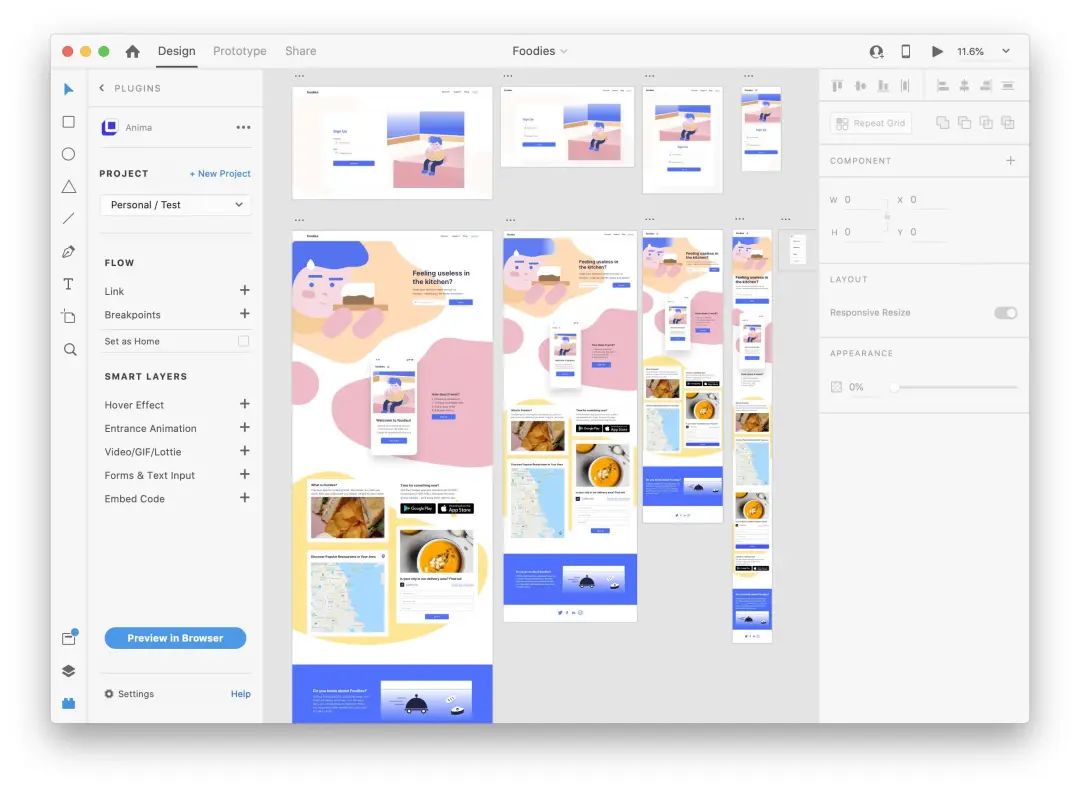Click the + New Project link
Viewport: 1080px width, 790px height.
click(x=220, y=174)
